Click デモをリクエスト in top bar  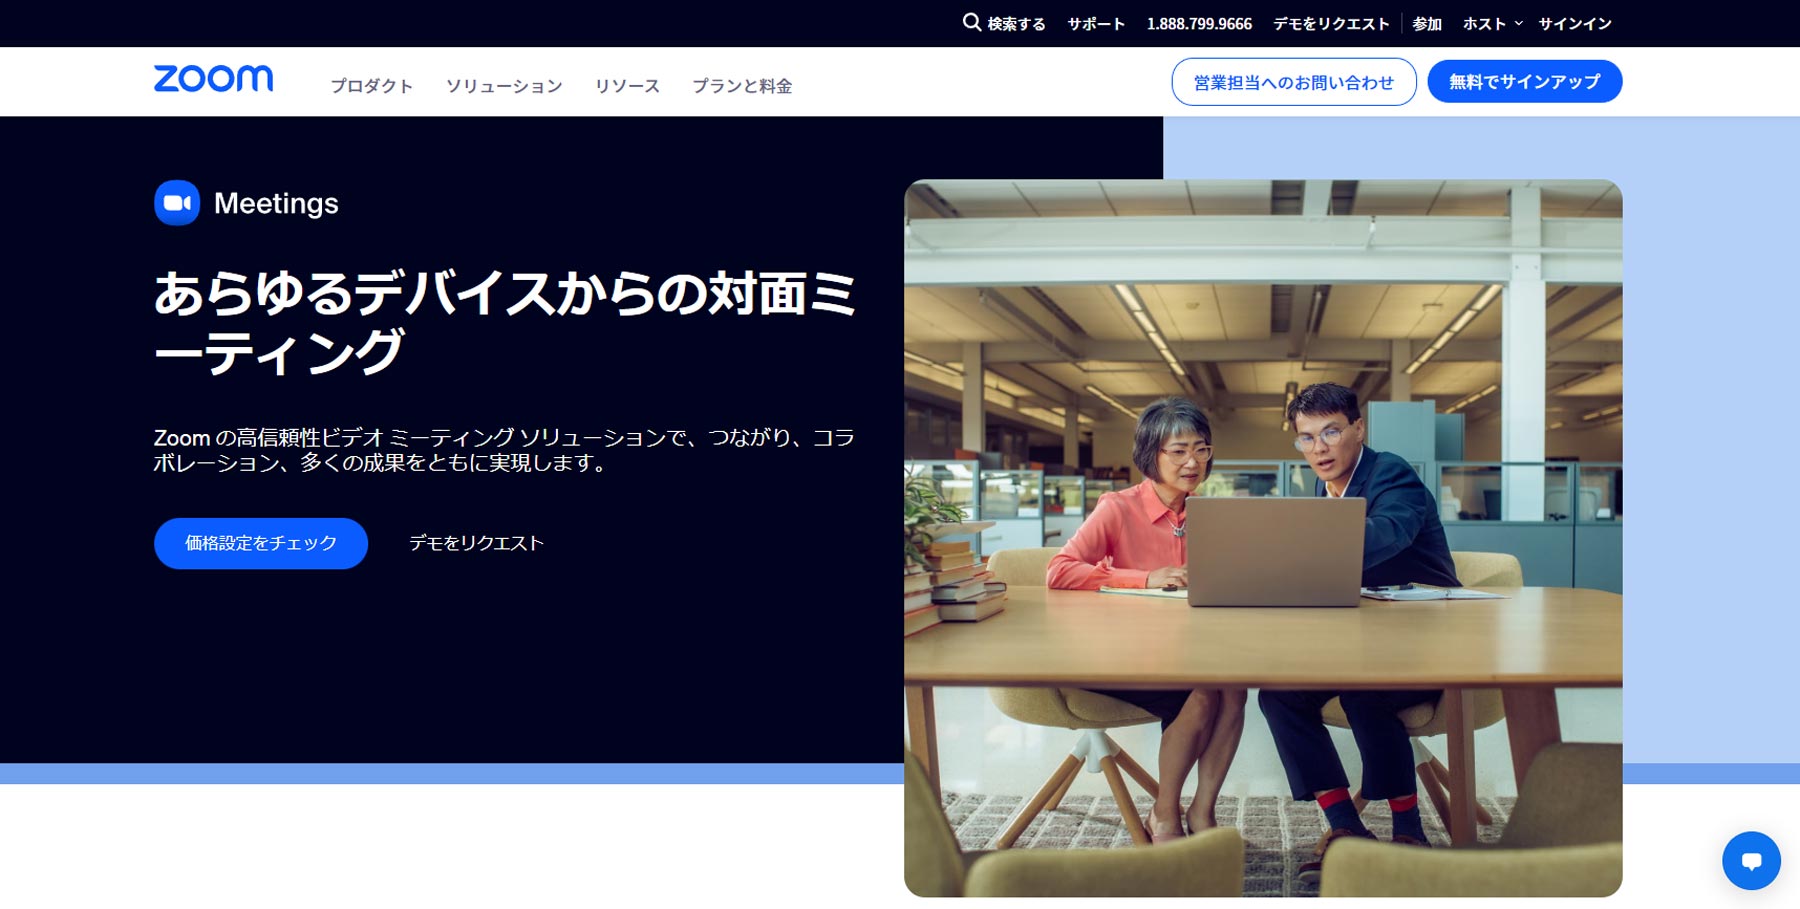point(1331,23)
